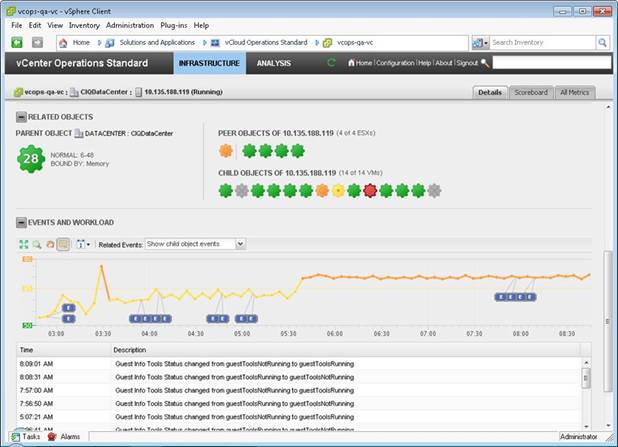Click the Solutions and Applications breadcrumb icon
Viewport: 618px width, 447px height.
point(110,43)
